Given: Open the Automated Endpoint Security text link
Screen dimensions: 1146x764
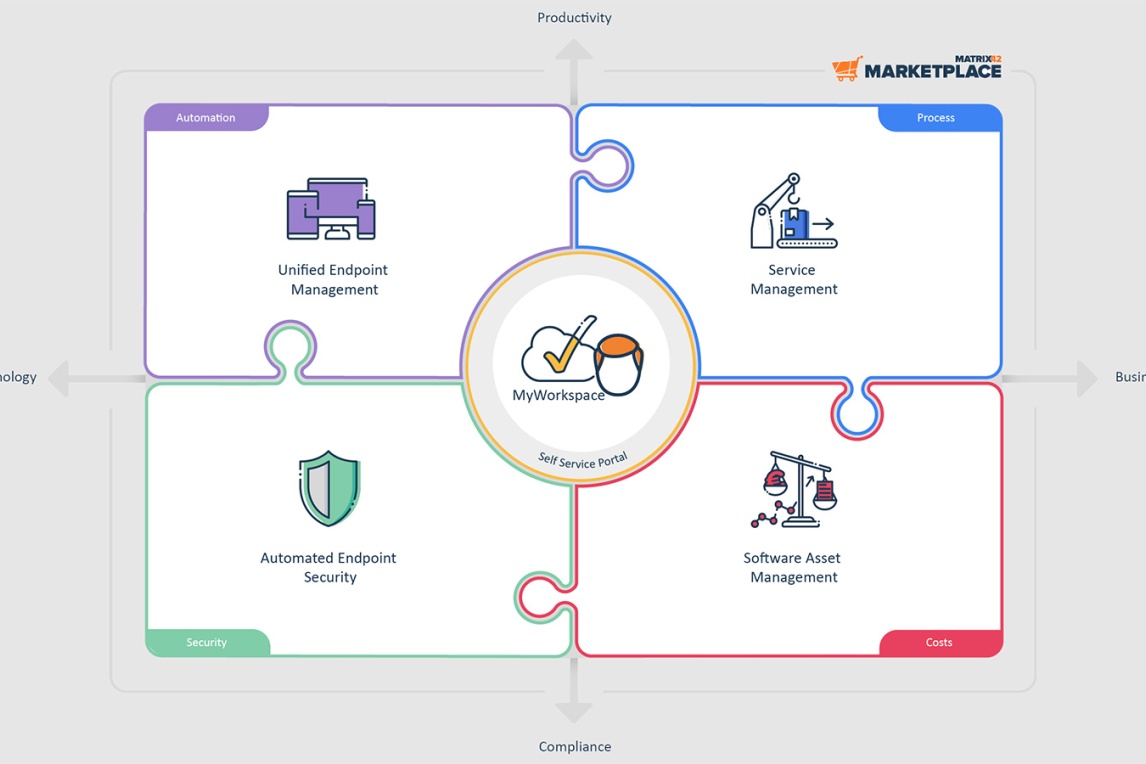Looking at the screenshot, I should click(x=329, y=568).
